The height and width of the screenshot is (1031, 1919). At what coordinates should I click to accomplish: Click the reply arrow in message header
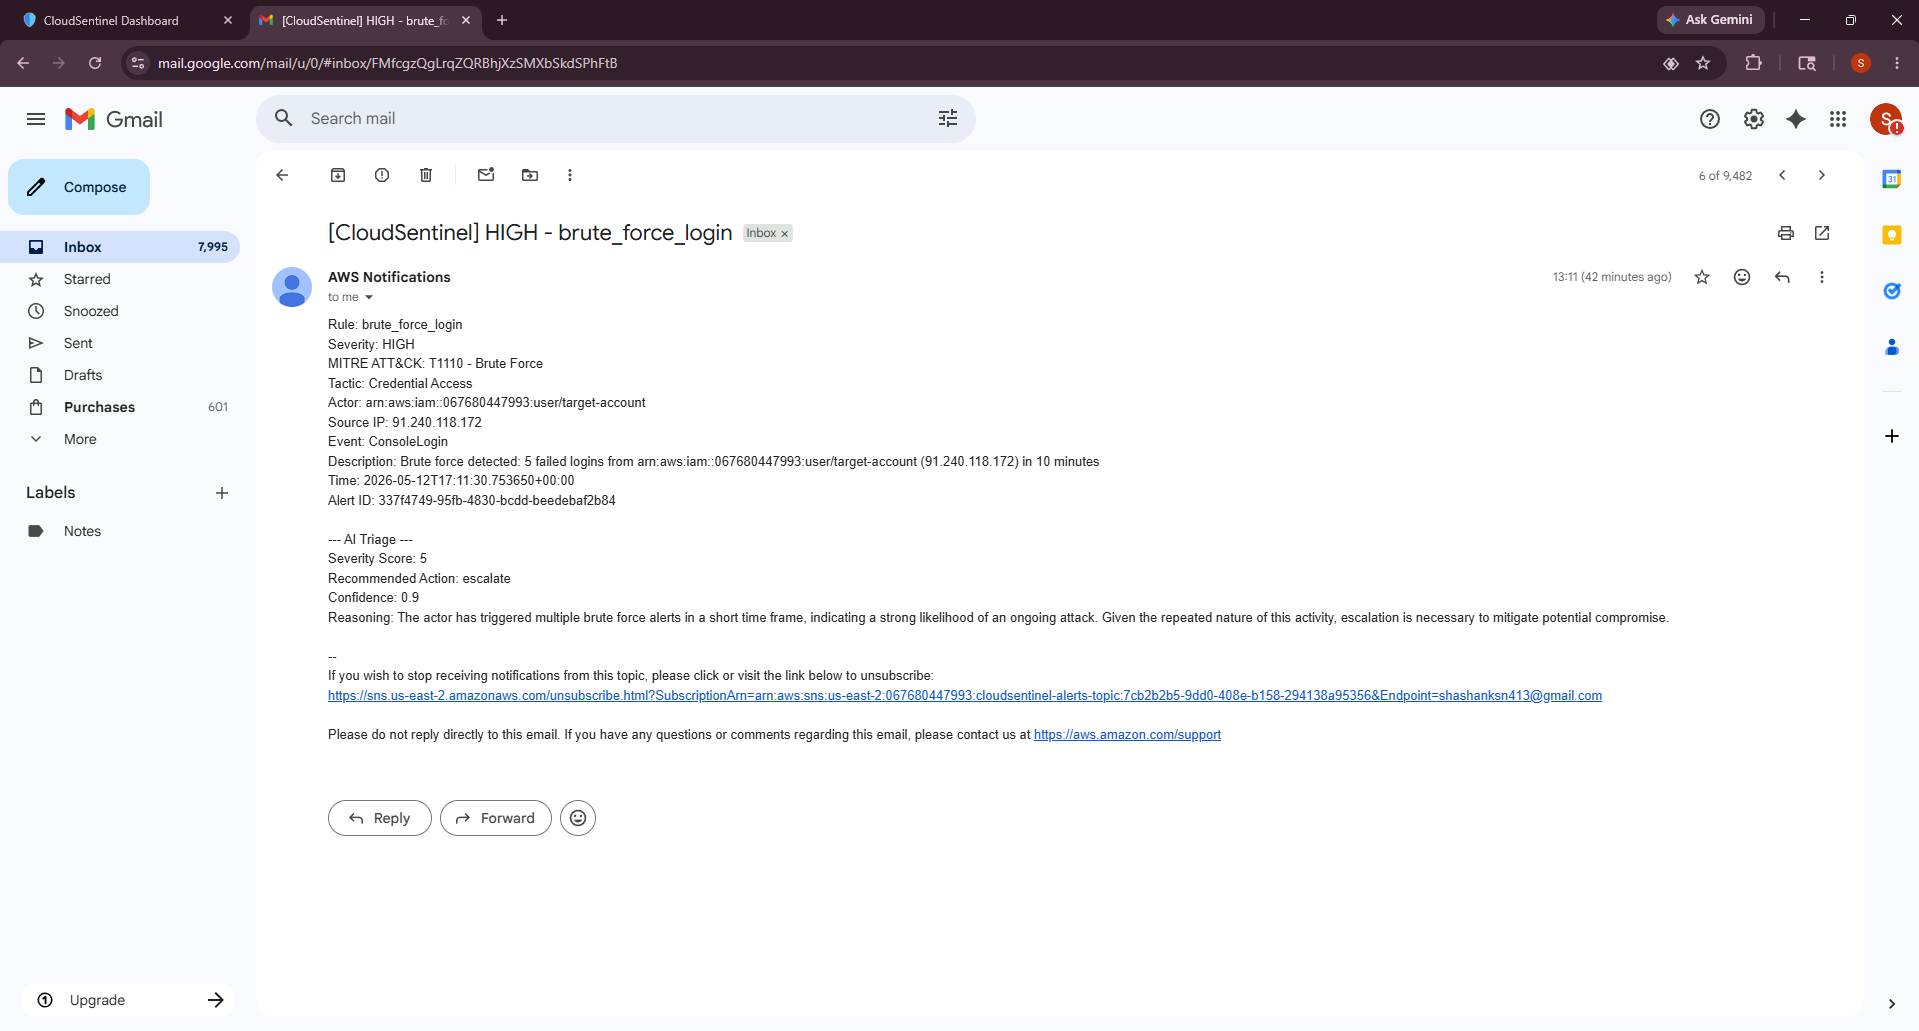point(1782,277)
